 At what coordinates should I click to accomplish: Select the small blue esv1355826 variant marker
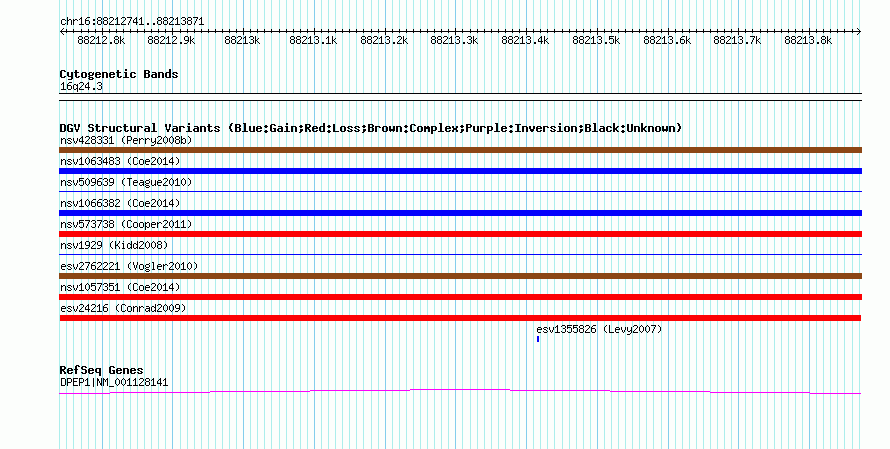[538, 339]
